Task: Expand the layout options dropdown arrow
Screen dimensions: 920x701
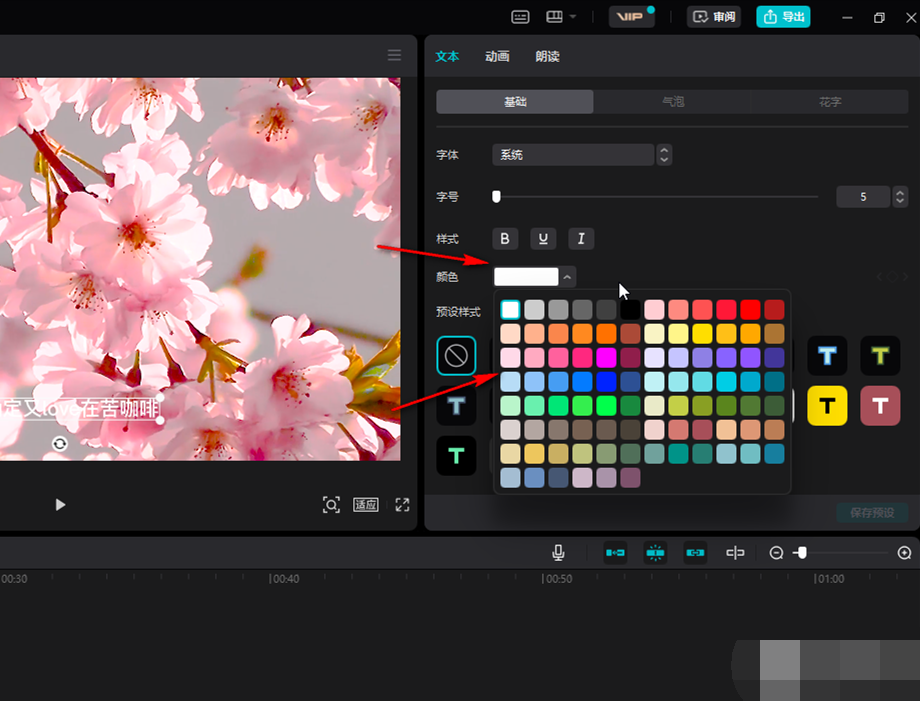Action: pos(573,17)
